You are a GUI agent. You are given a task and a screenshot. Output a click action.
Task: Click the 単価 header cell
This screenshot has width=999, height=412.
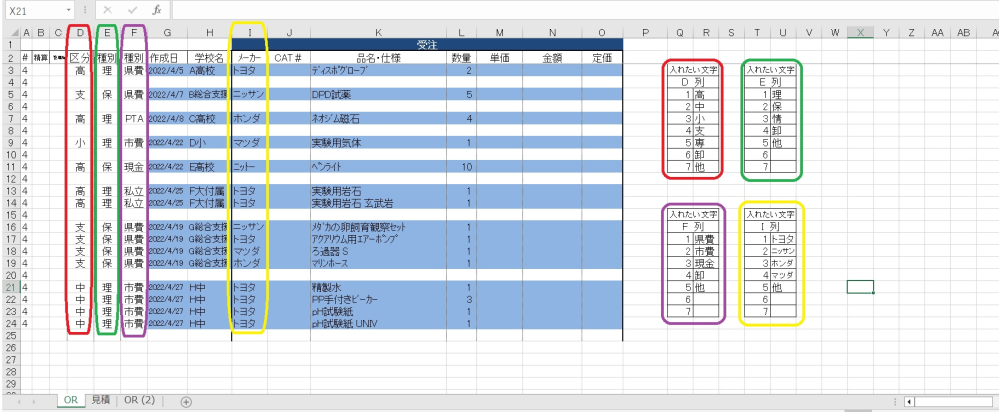tap(499, 57)
